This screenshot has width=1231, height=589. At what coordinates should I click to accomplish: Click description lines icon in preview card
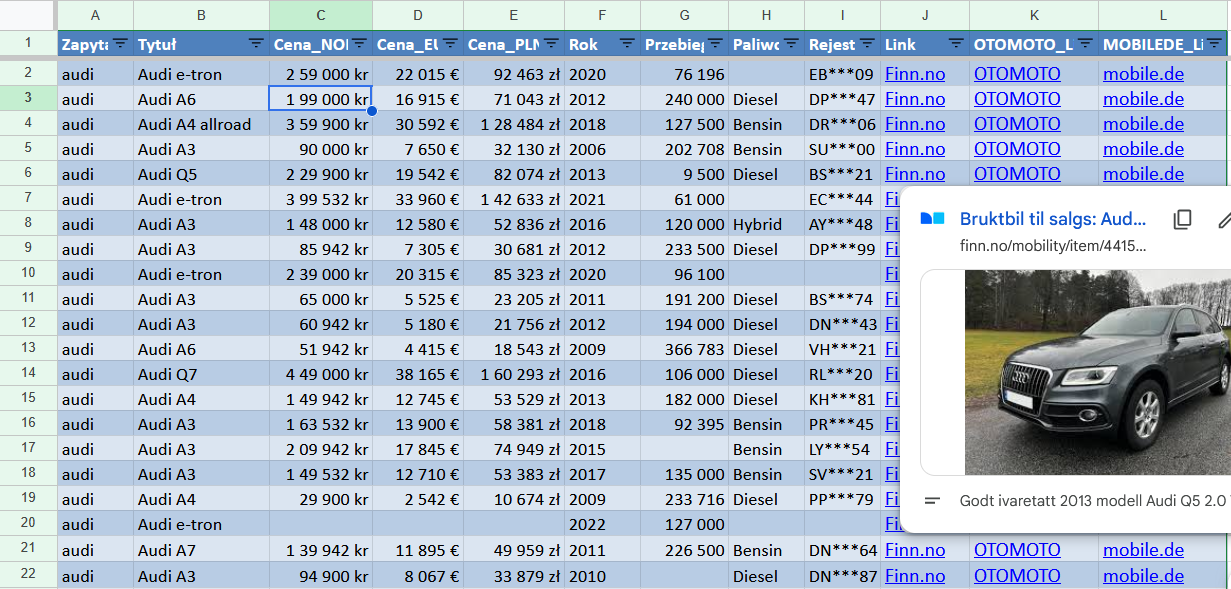[932, 501]
